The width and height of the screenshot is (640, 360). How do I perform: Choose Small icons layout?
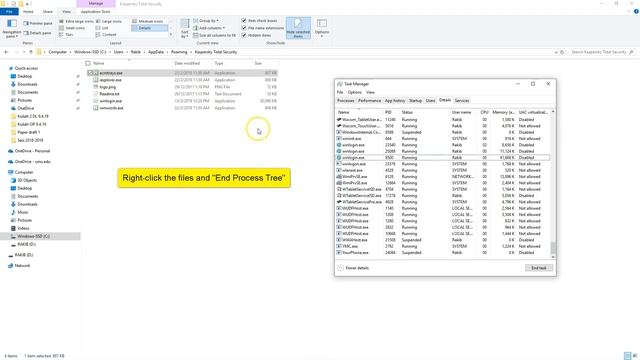tap(72, 28)
